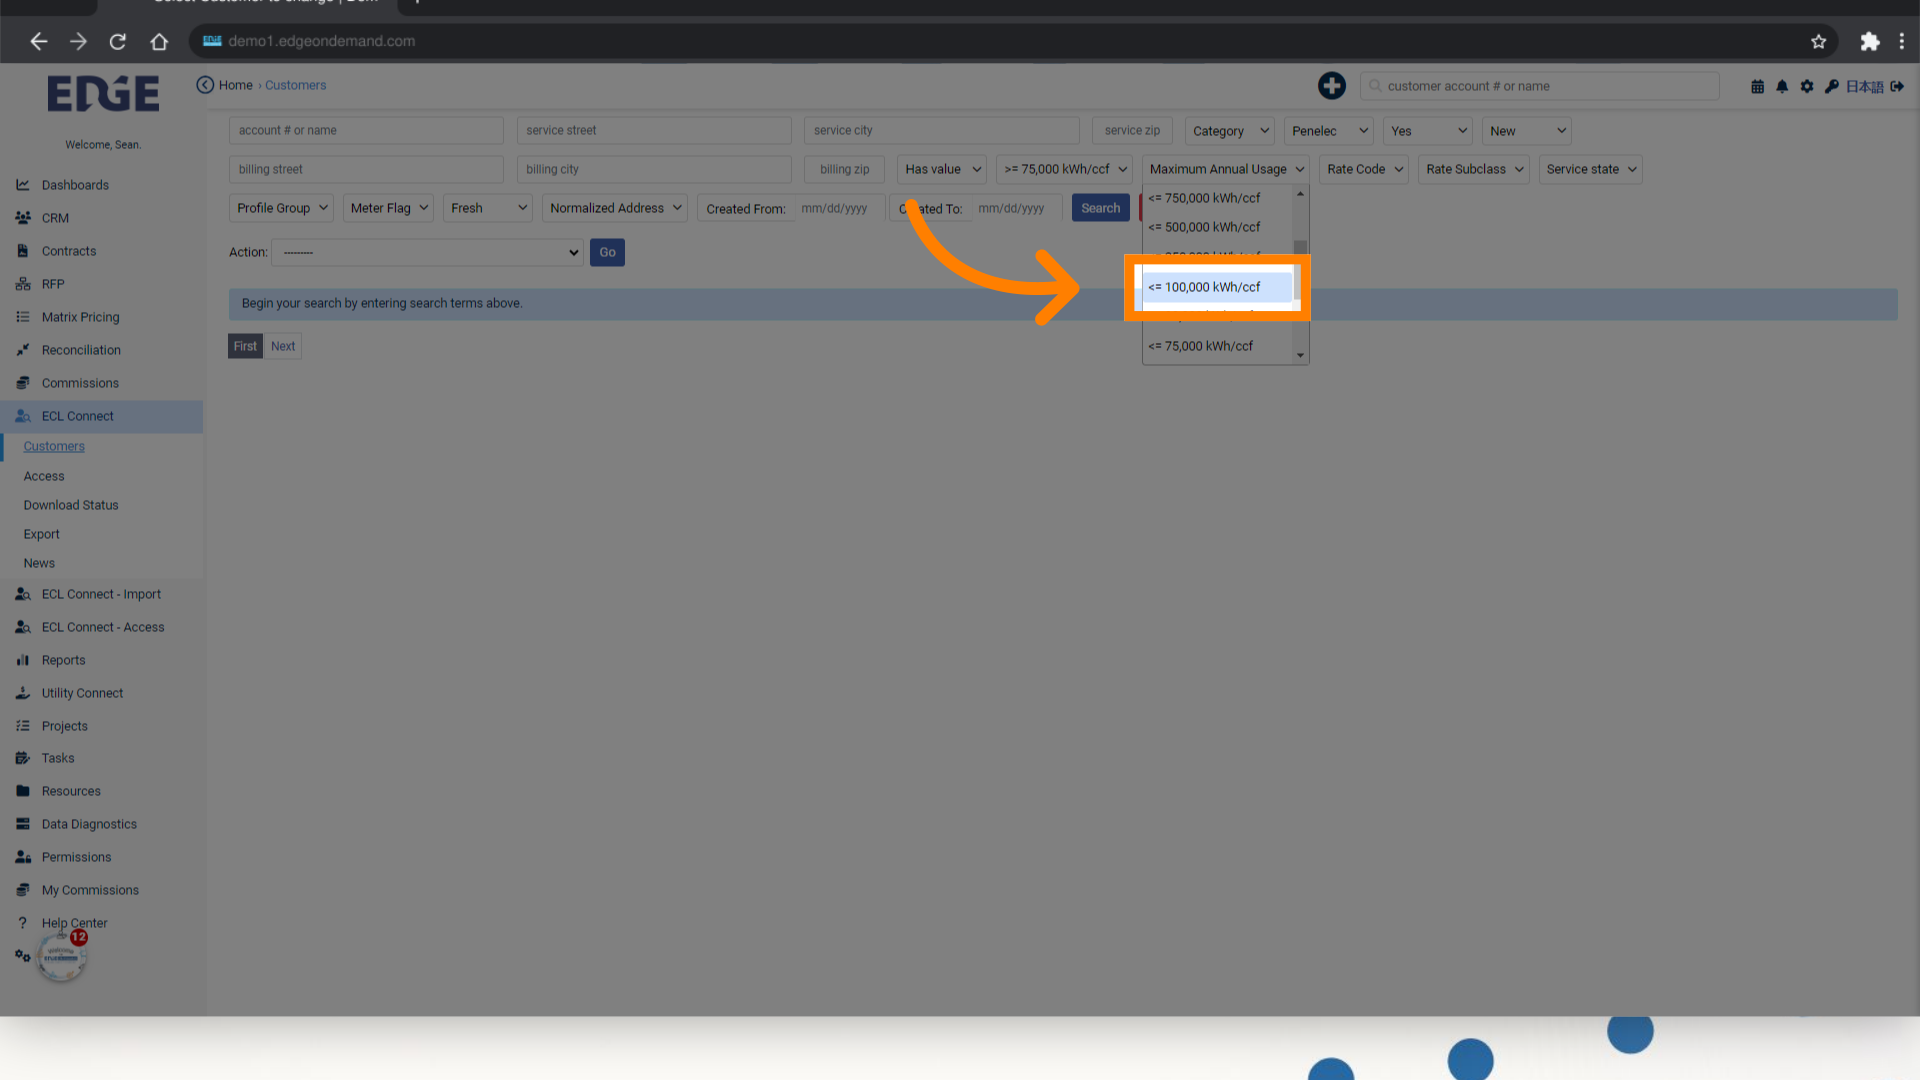Click the EDGE logo
1920x1080 pixels.
[x=103, y=94]
